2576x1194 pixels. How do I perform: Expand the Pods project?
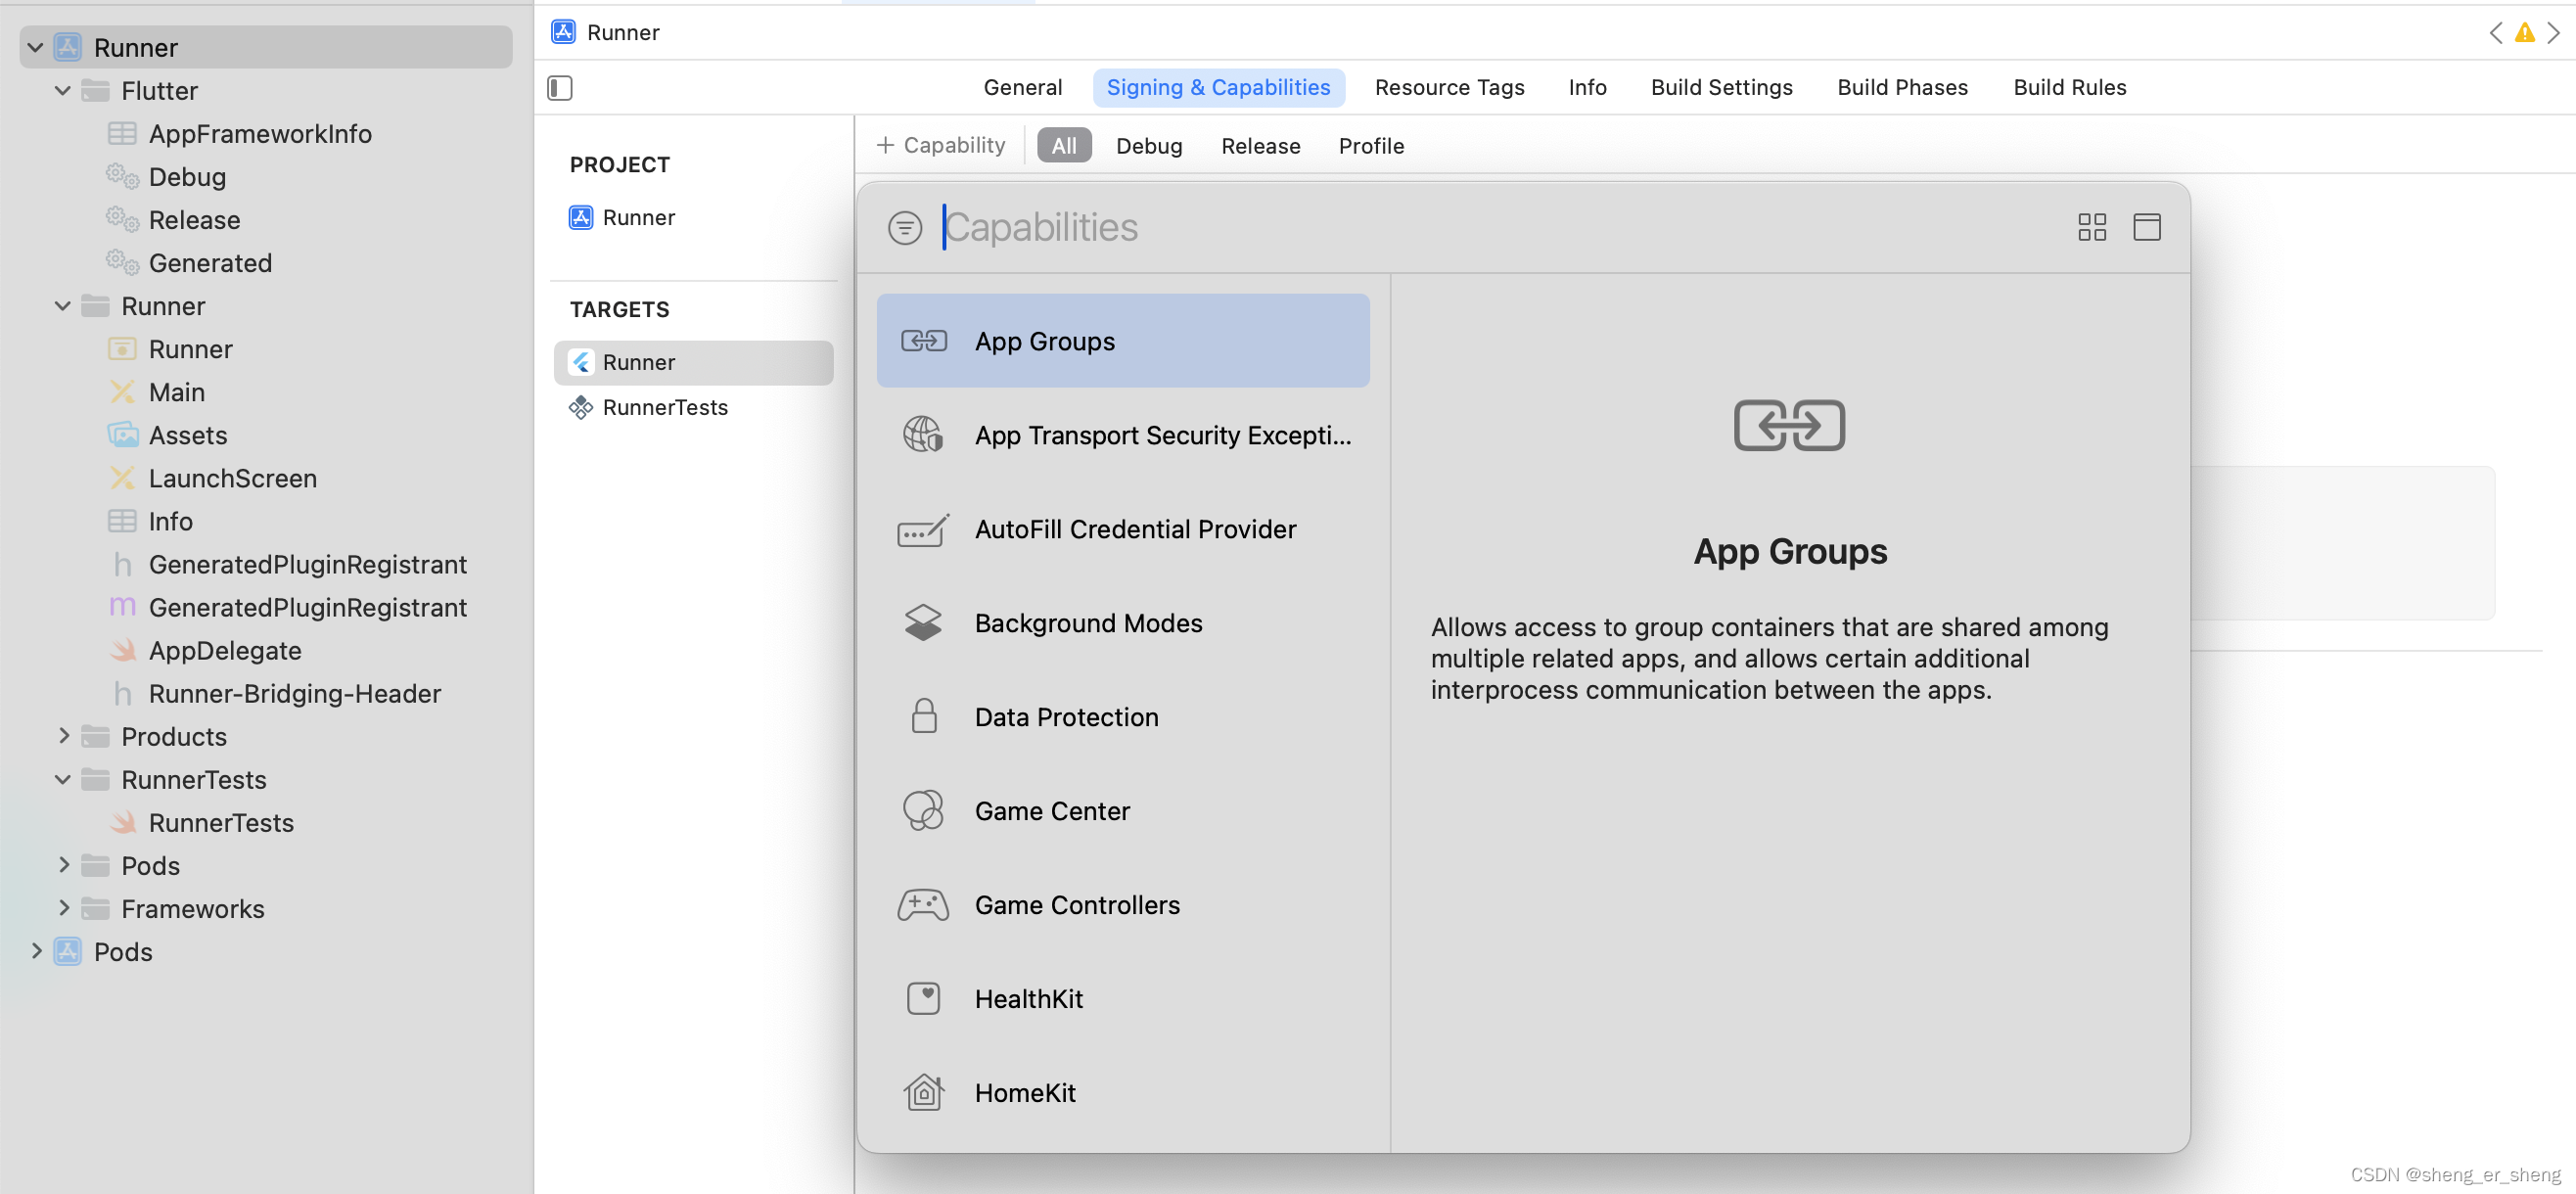pyautogui.click(x=35, y=952)
